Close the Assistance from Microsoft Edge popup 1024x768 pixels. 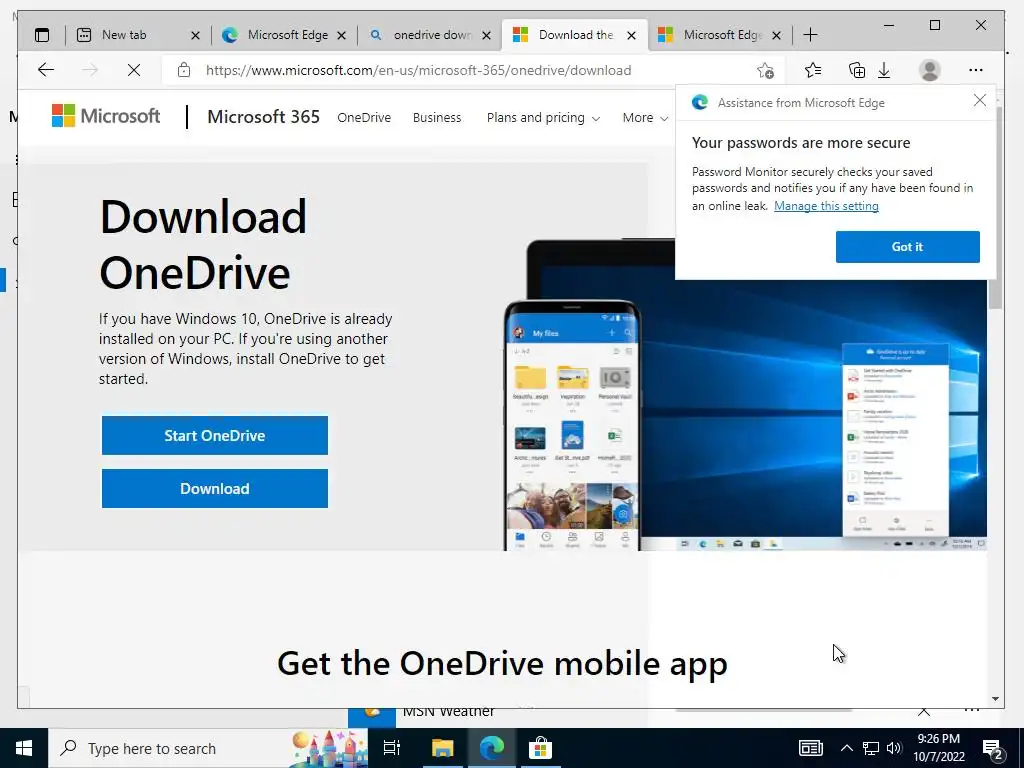tap(980, 101)
